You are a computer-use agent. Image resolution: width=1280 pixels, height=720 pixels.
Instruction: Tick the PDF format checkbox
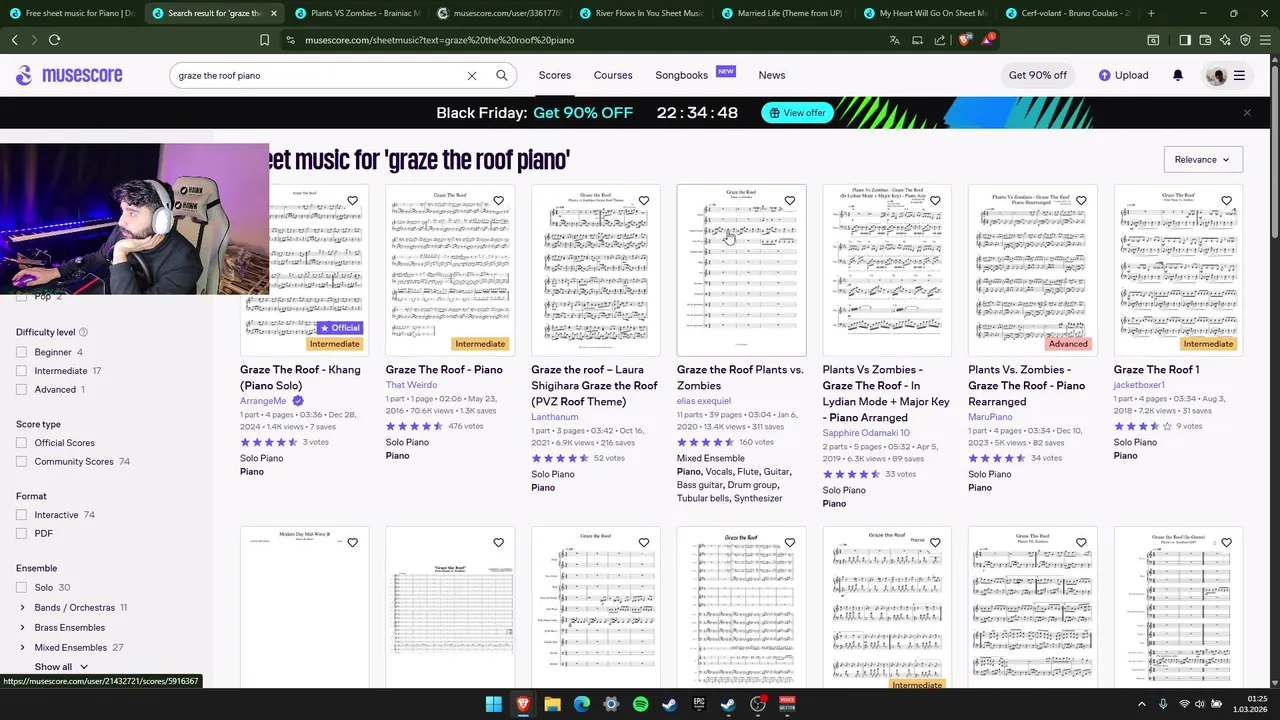[x=21, y=534]
